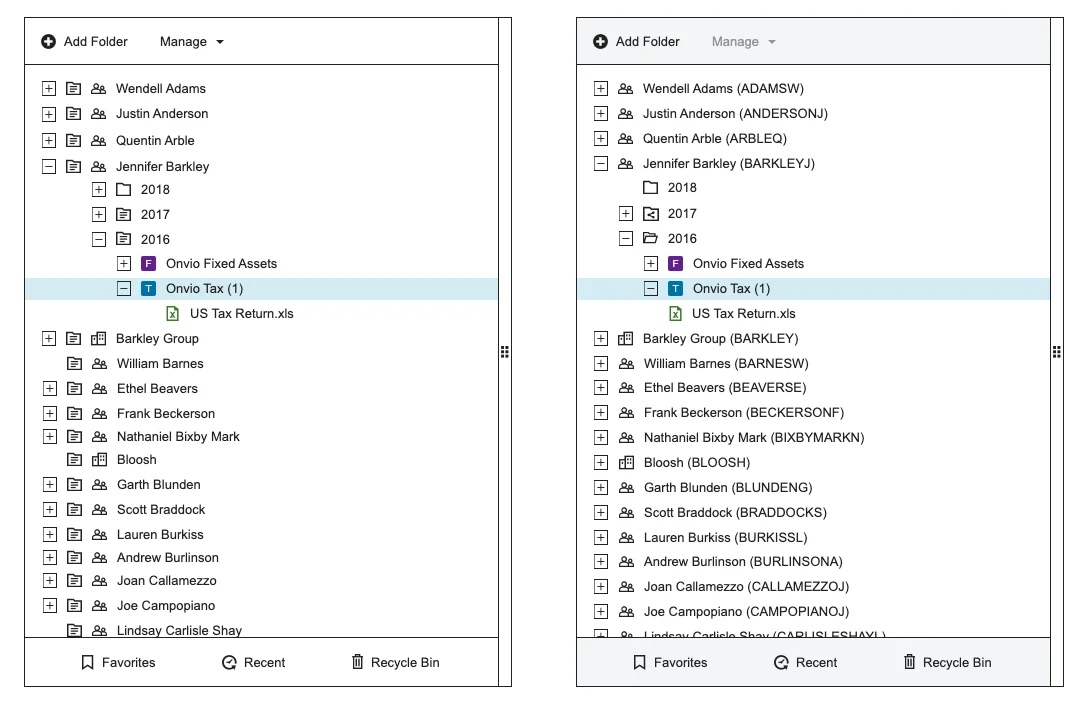
Task: Click the Bloosh (BLOOSH) building icon
Action: [x=626, y=462]
